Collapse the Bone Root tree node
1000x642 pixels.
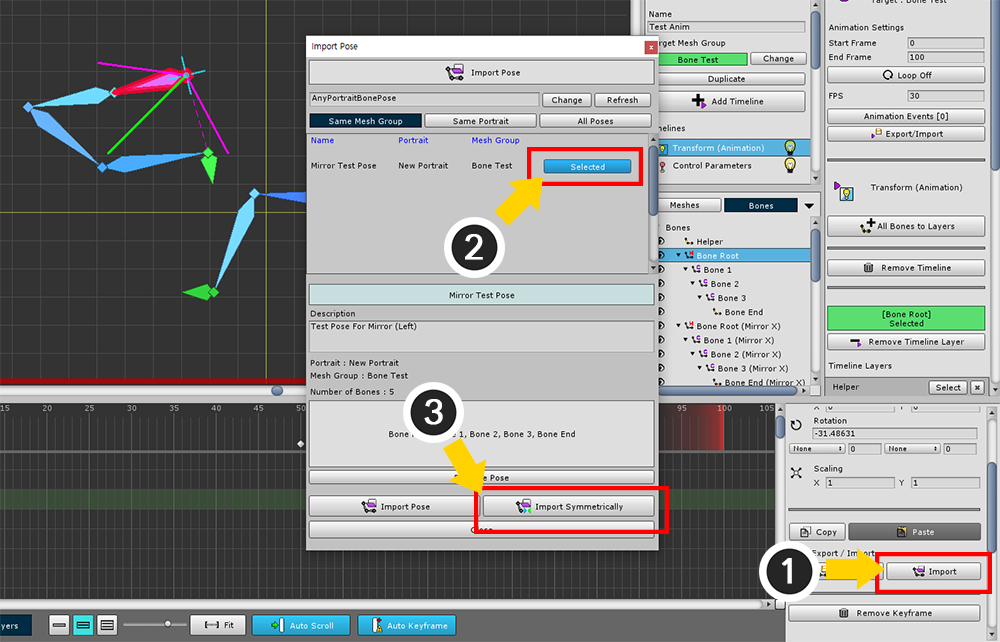[x=679, y=255]
